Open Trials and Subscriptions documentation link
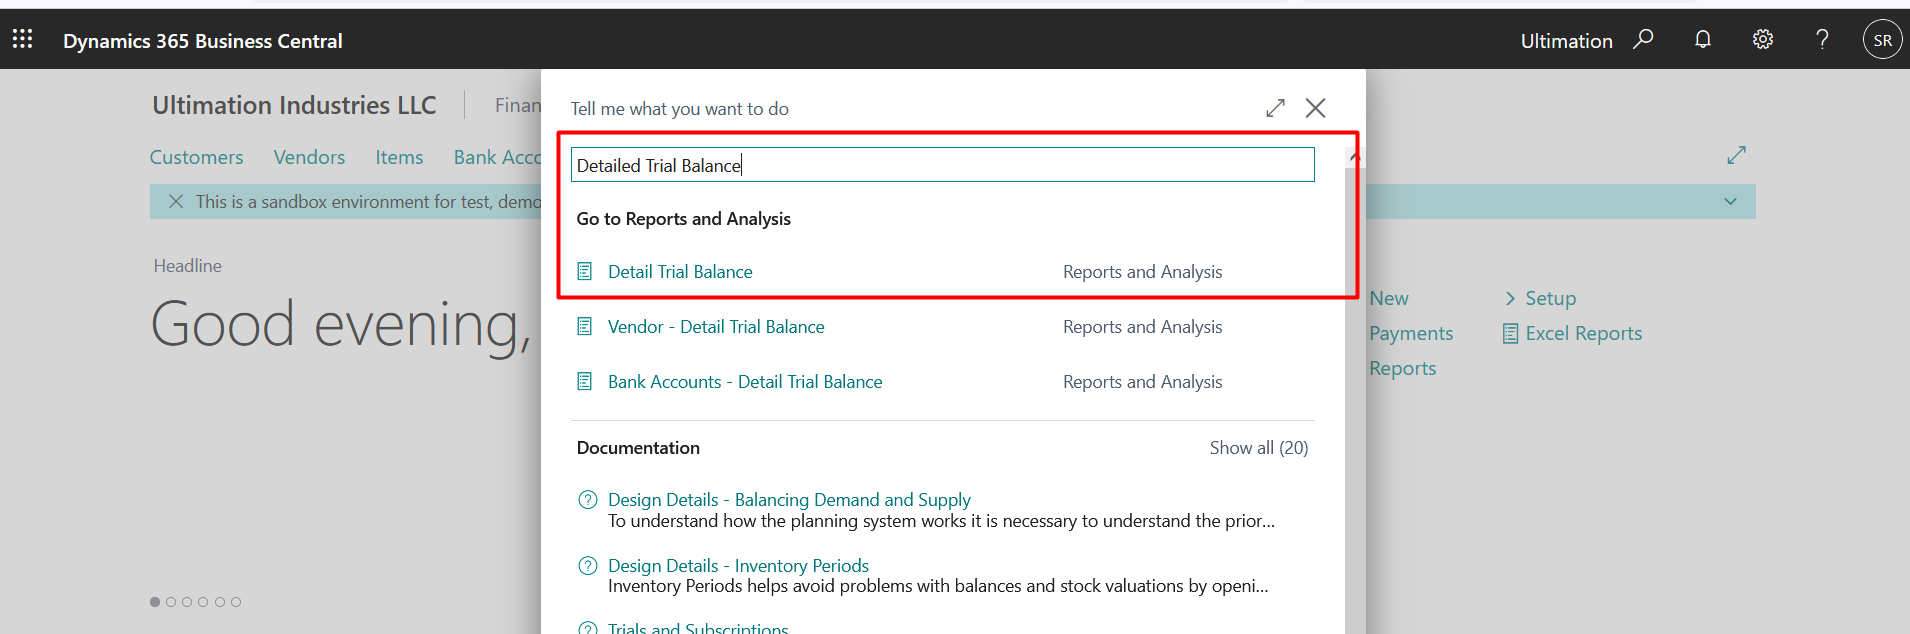The width and height of the screenshot is (1910, 634). pos(698,628)
